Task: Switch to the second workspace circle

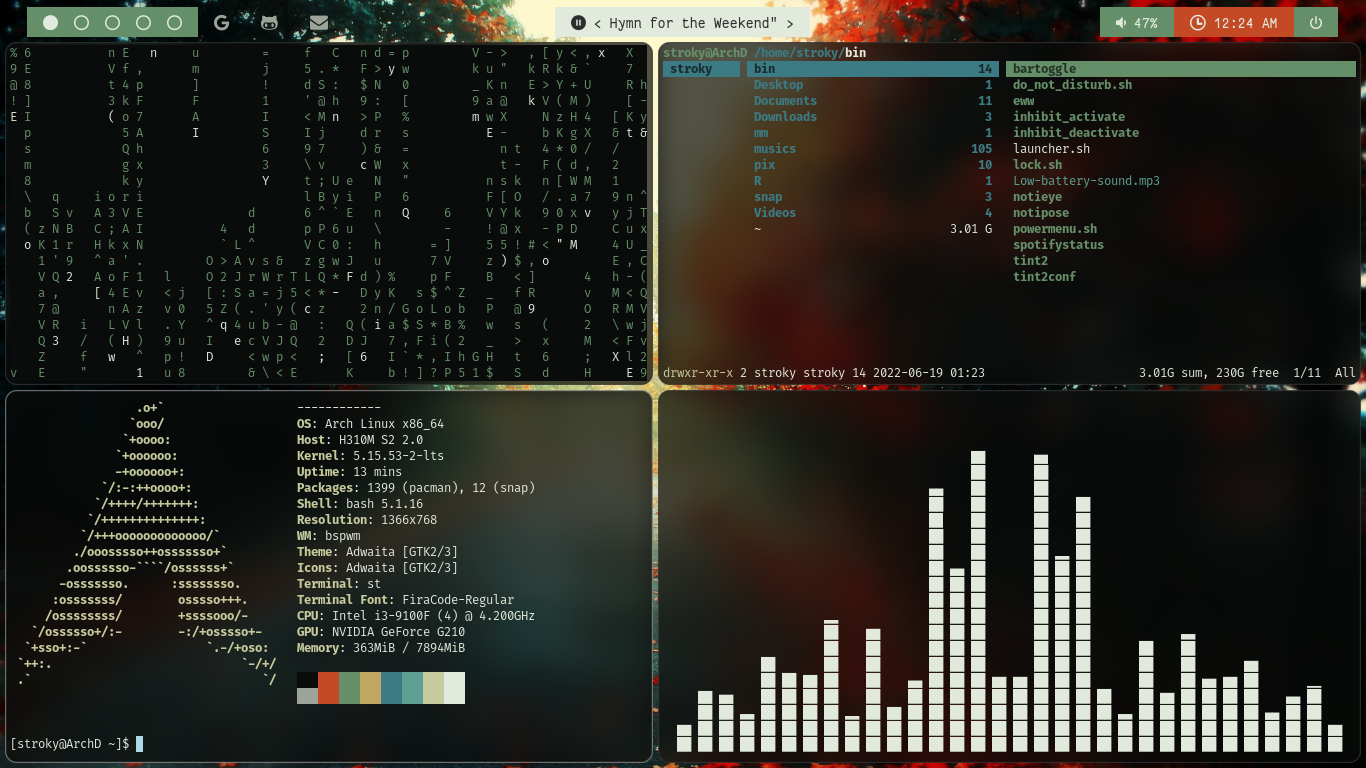Action: click(82, 22)
